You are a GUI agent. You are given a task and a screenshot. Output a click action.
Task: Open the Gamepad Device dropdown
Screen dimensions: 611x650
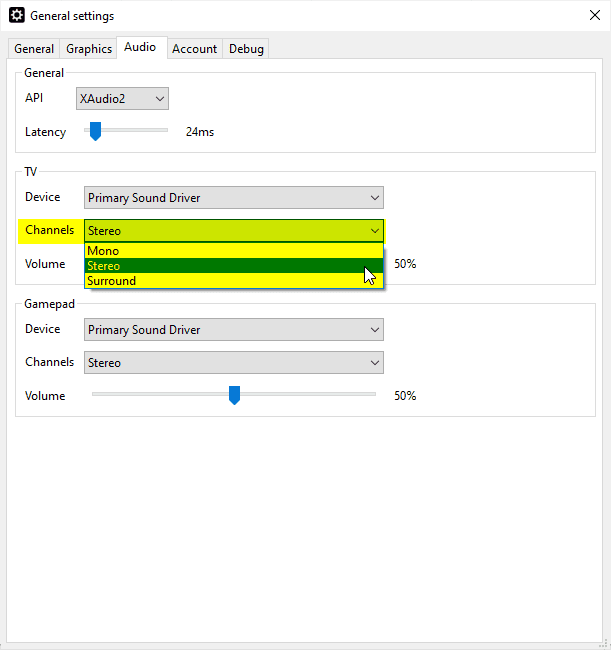click(x=234, y=330)
